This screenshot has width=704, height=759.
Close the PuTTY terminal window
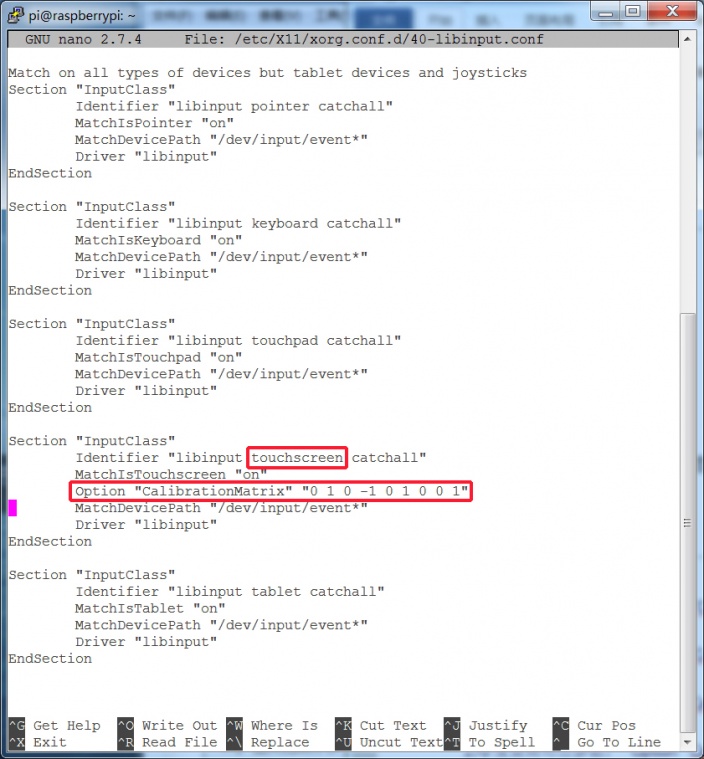tap(670, 12)
